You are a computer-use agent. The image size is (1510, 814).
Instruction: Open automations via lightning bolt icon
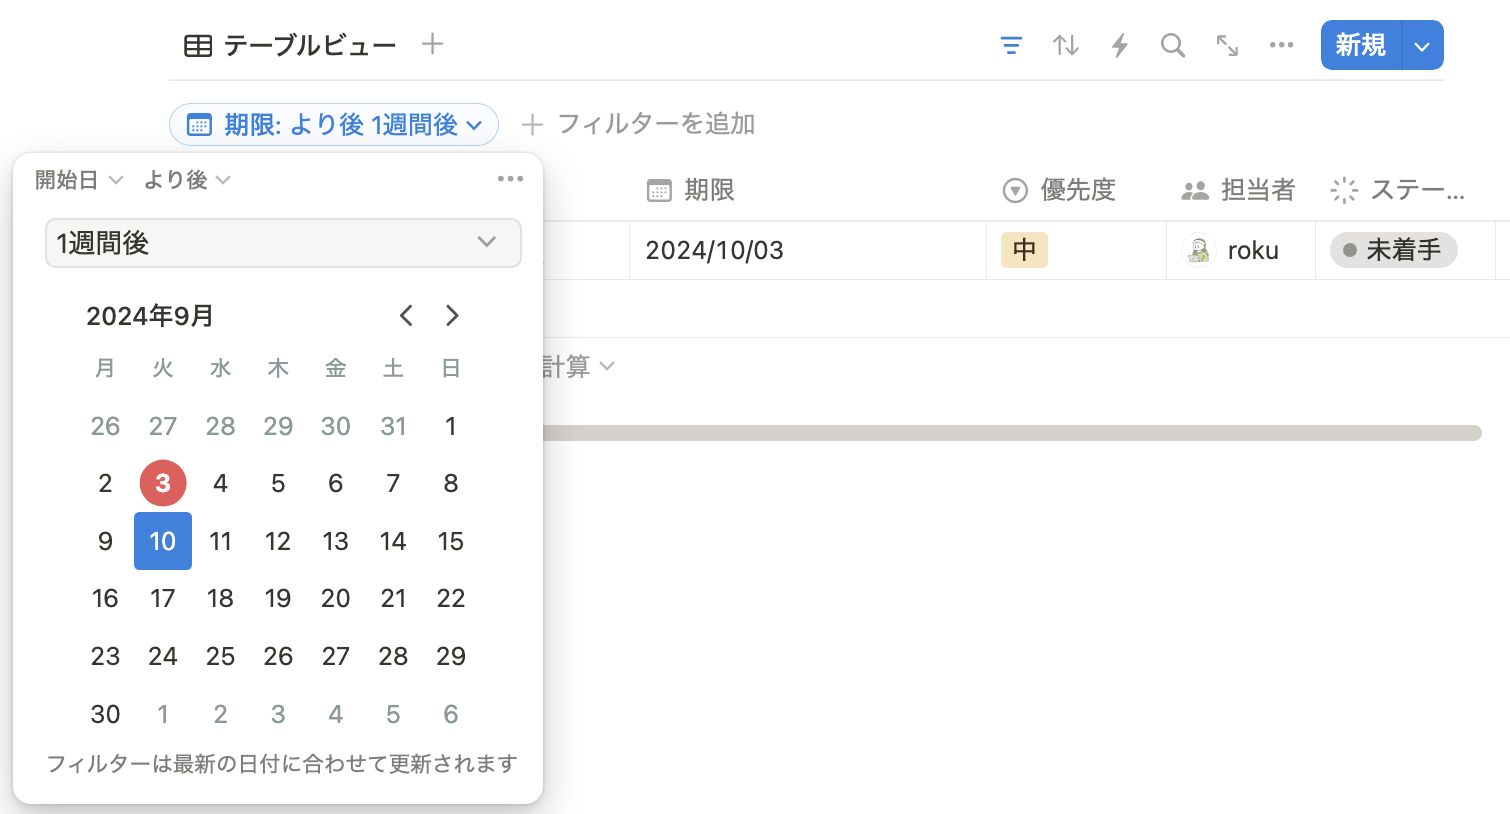[x=1120, y=45]
